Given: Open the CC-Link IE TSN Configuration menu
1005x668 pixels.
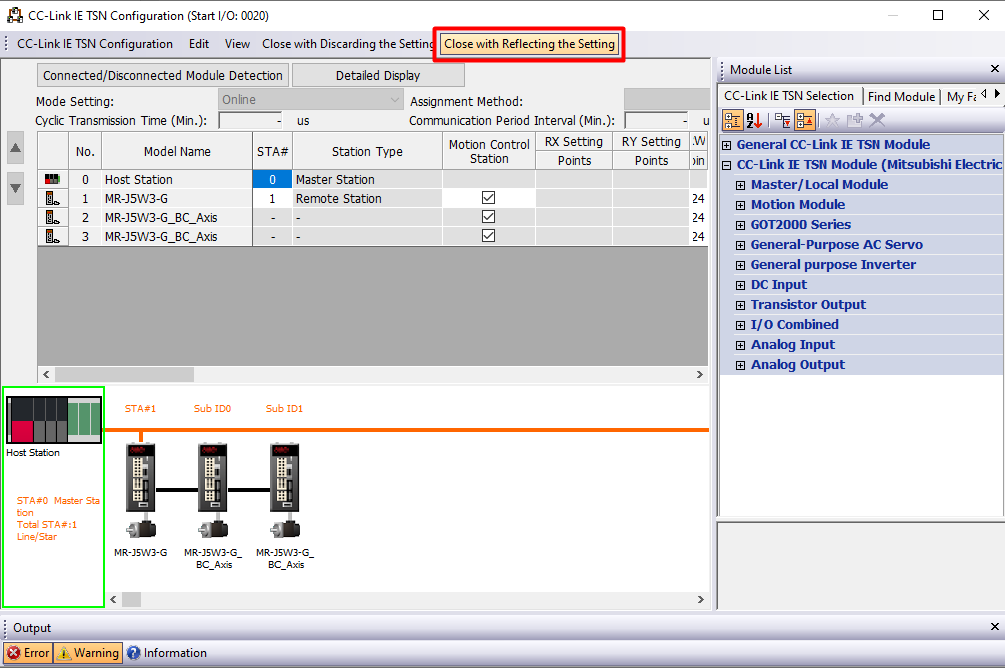Looking at the screenshot, I should click(95, 44).
